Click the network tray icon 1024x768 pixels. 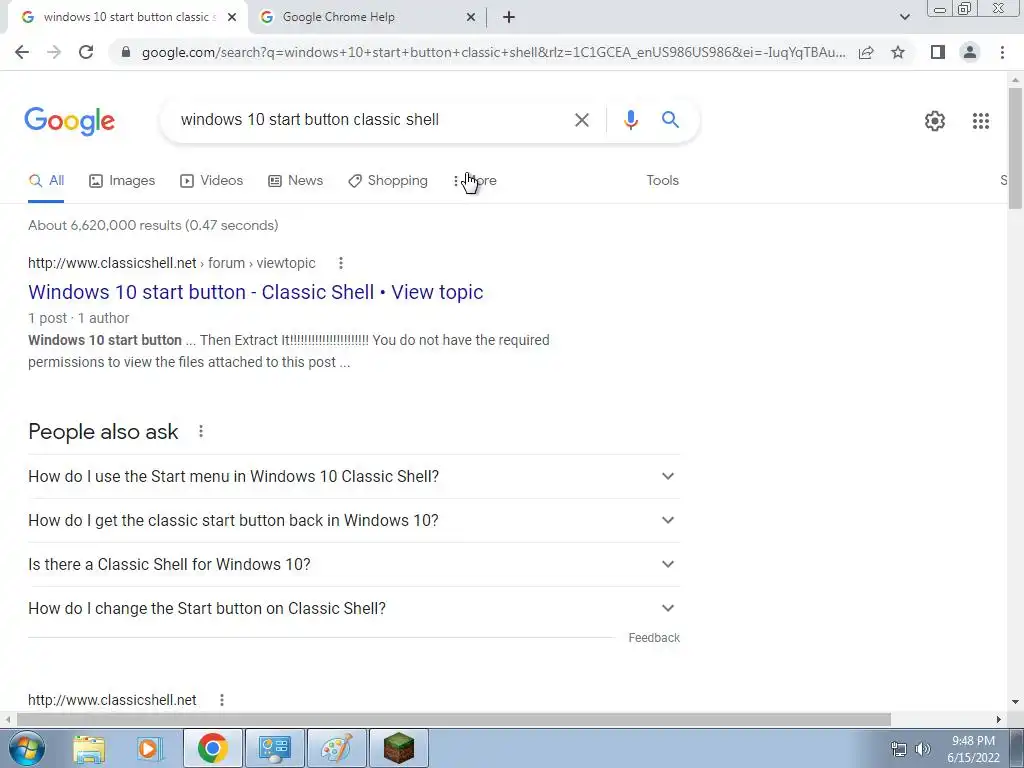899,749
